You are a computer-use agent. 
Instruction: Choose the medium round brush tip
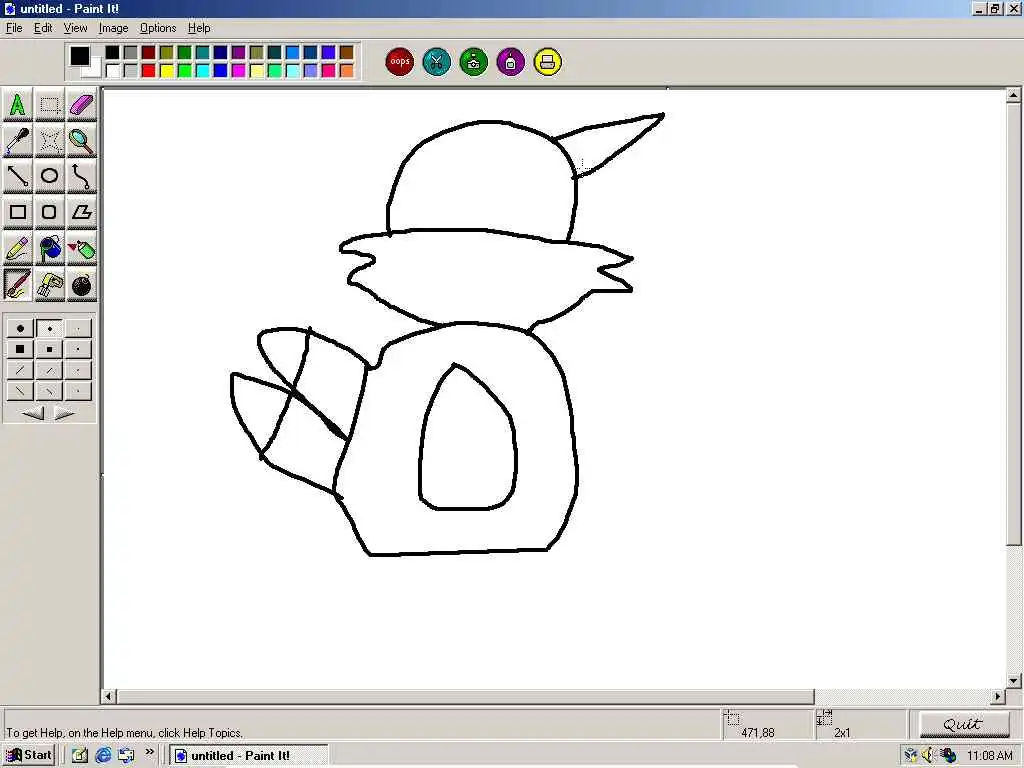coord(49,328)
